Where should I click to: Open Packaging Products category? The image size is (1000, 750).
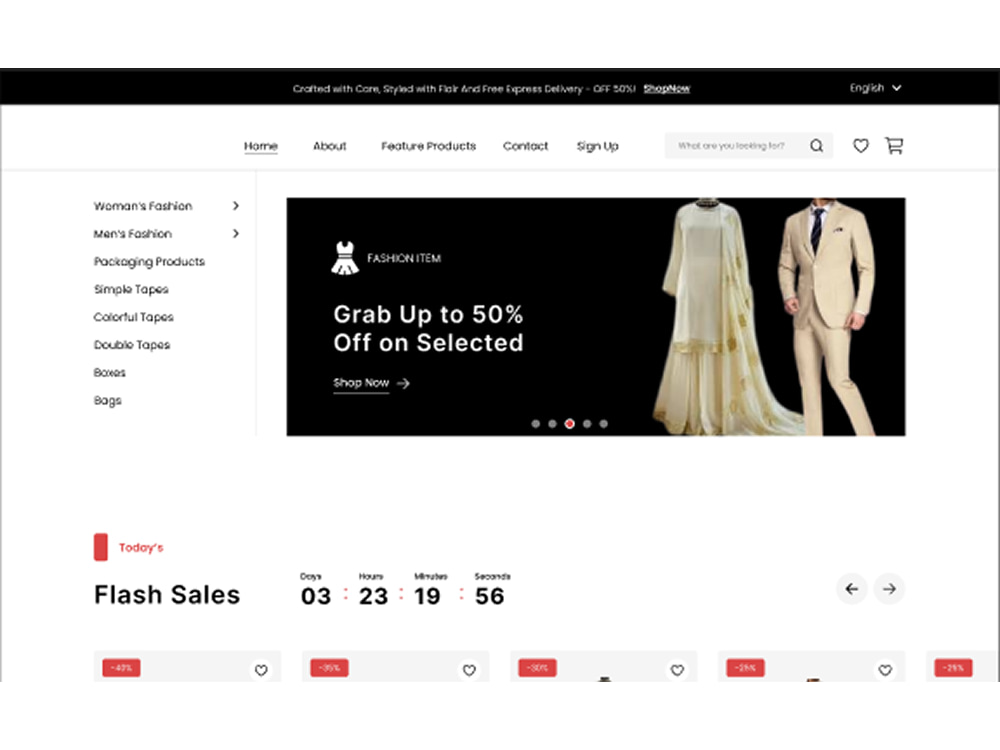pyautogui.click(x=149, y=262)
